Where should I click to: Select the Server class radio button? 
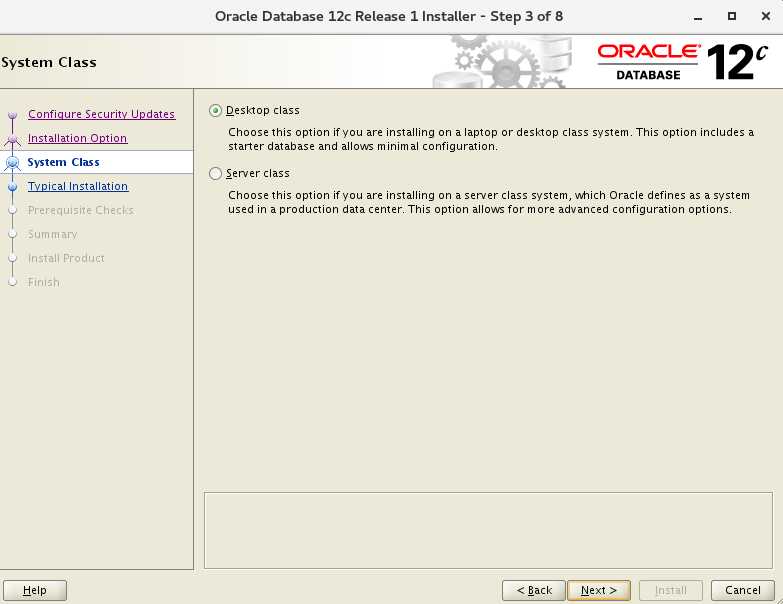tap(215, 173)
